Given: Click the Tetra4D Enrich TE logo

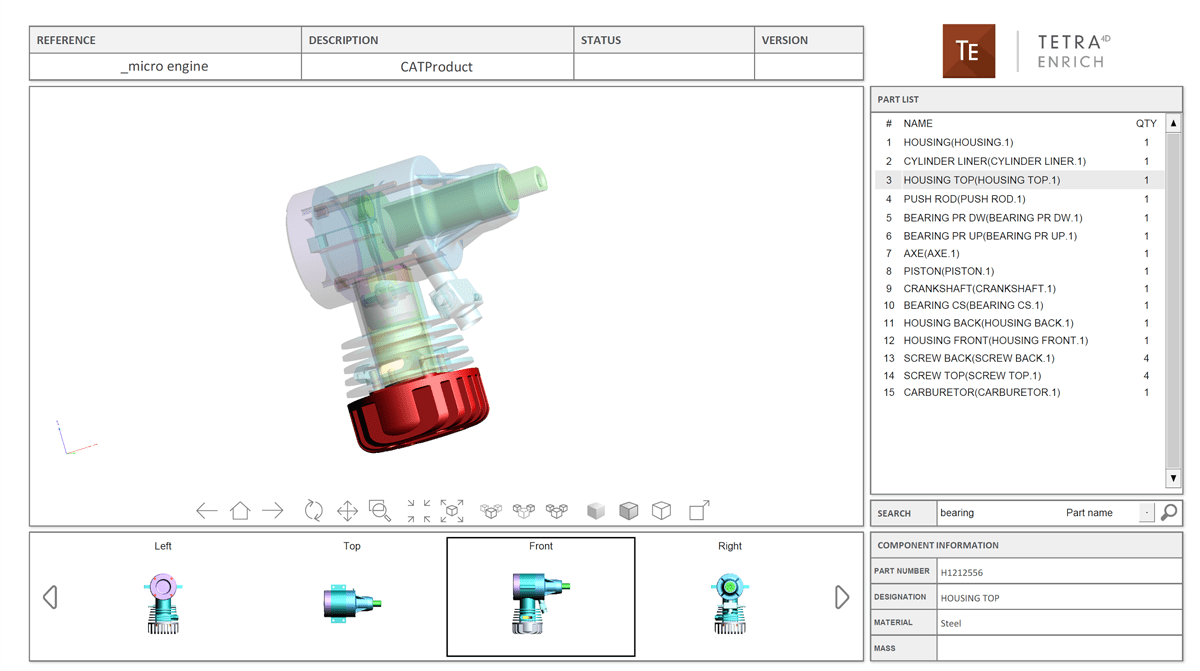Looking at the screenshot, I should pyautogui.click(x=969, y=51).
